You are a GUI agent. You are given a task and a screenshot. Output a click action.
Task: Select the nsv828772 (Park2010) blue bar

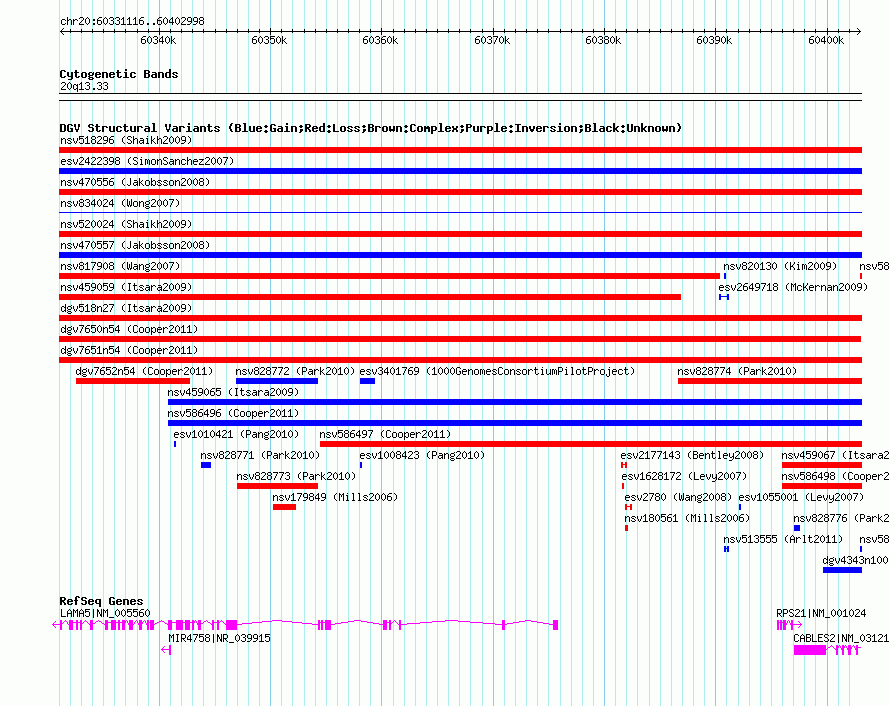277,381
